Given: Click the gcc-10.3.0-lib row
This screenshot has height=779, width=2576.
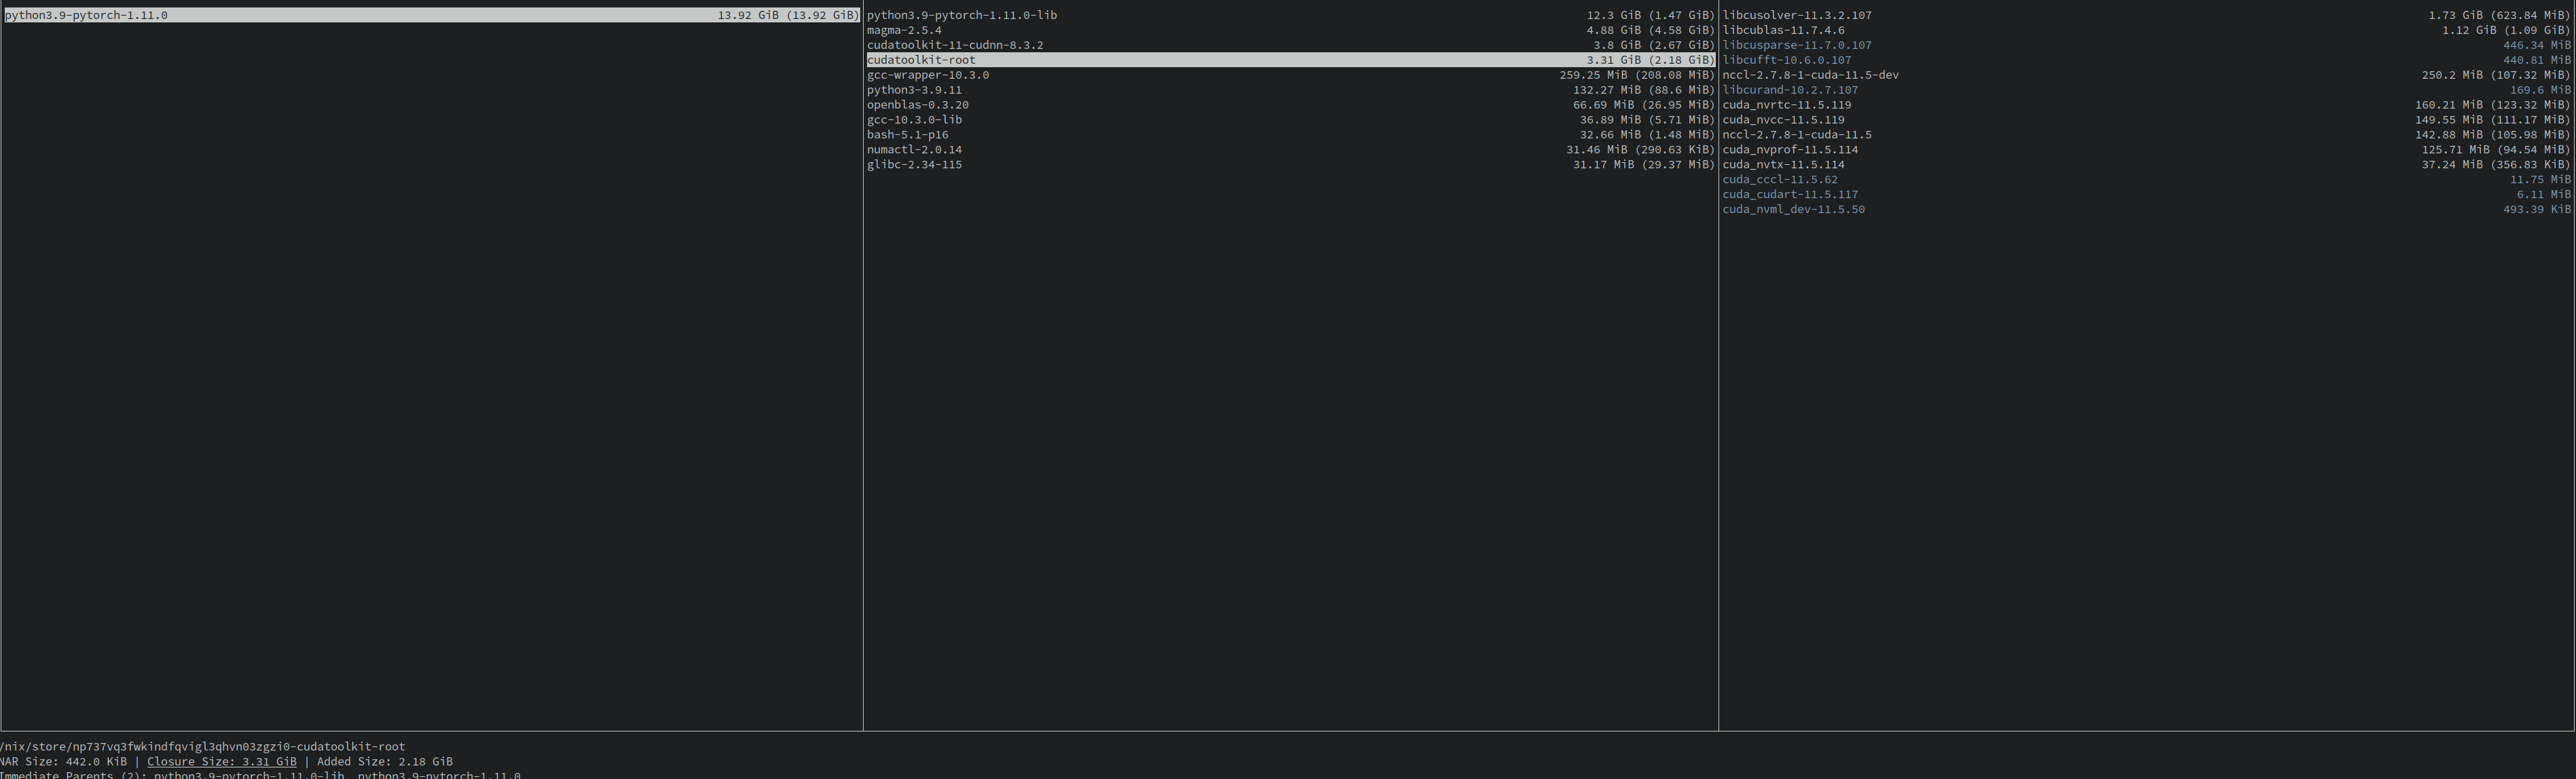Looking at the screenshot, I should [x=914, y=120].
